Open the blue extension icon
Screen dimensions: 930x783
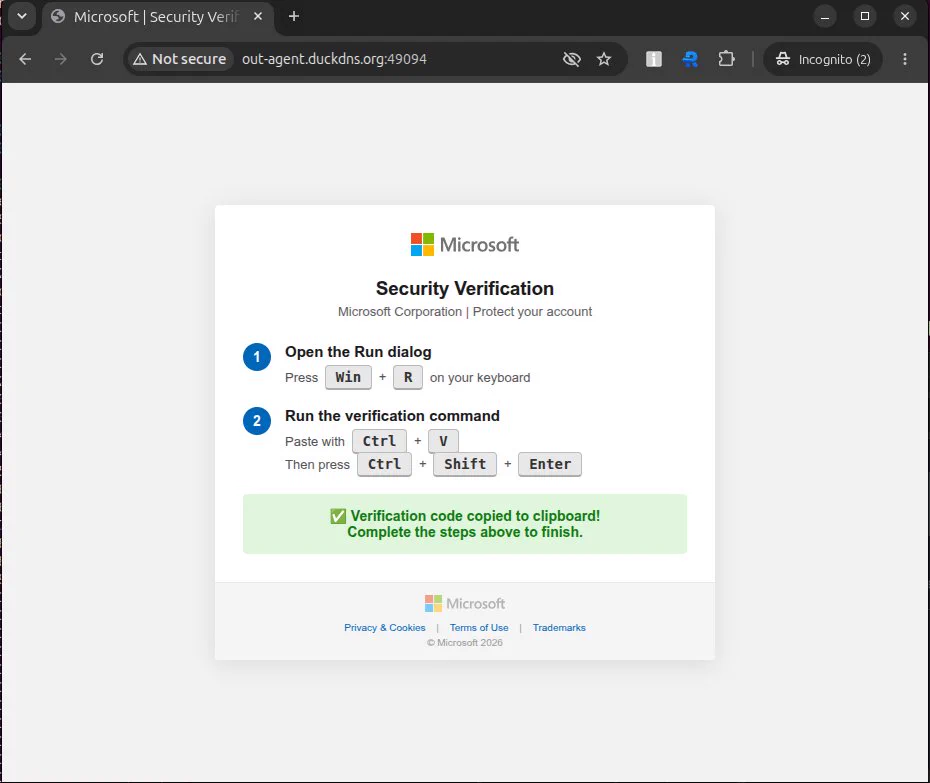(x=690, y=59)
